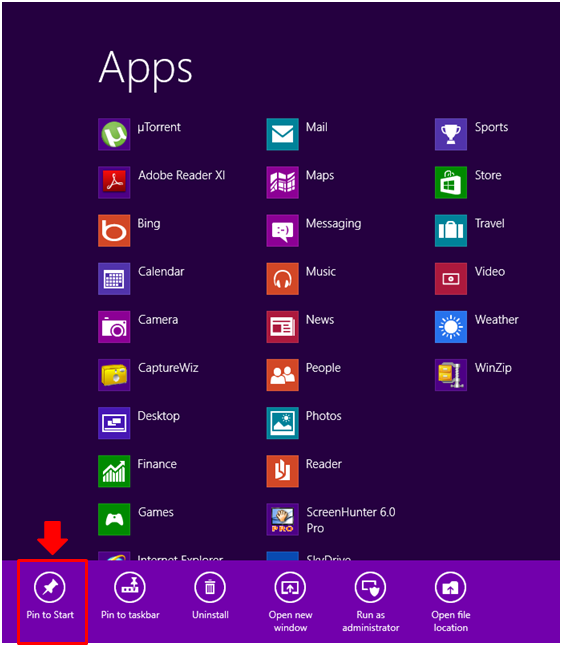Open the Bing app tile
The height and width of the screenshot is (645, 561).
coord(114,230)
